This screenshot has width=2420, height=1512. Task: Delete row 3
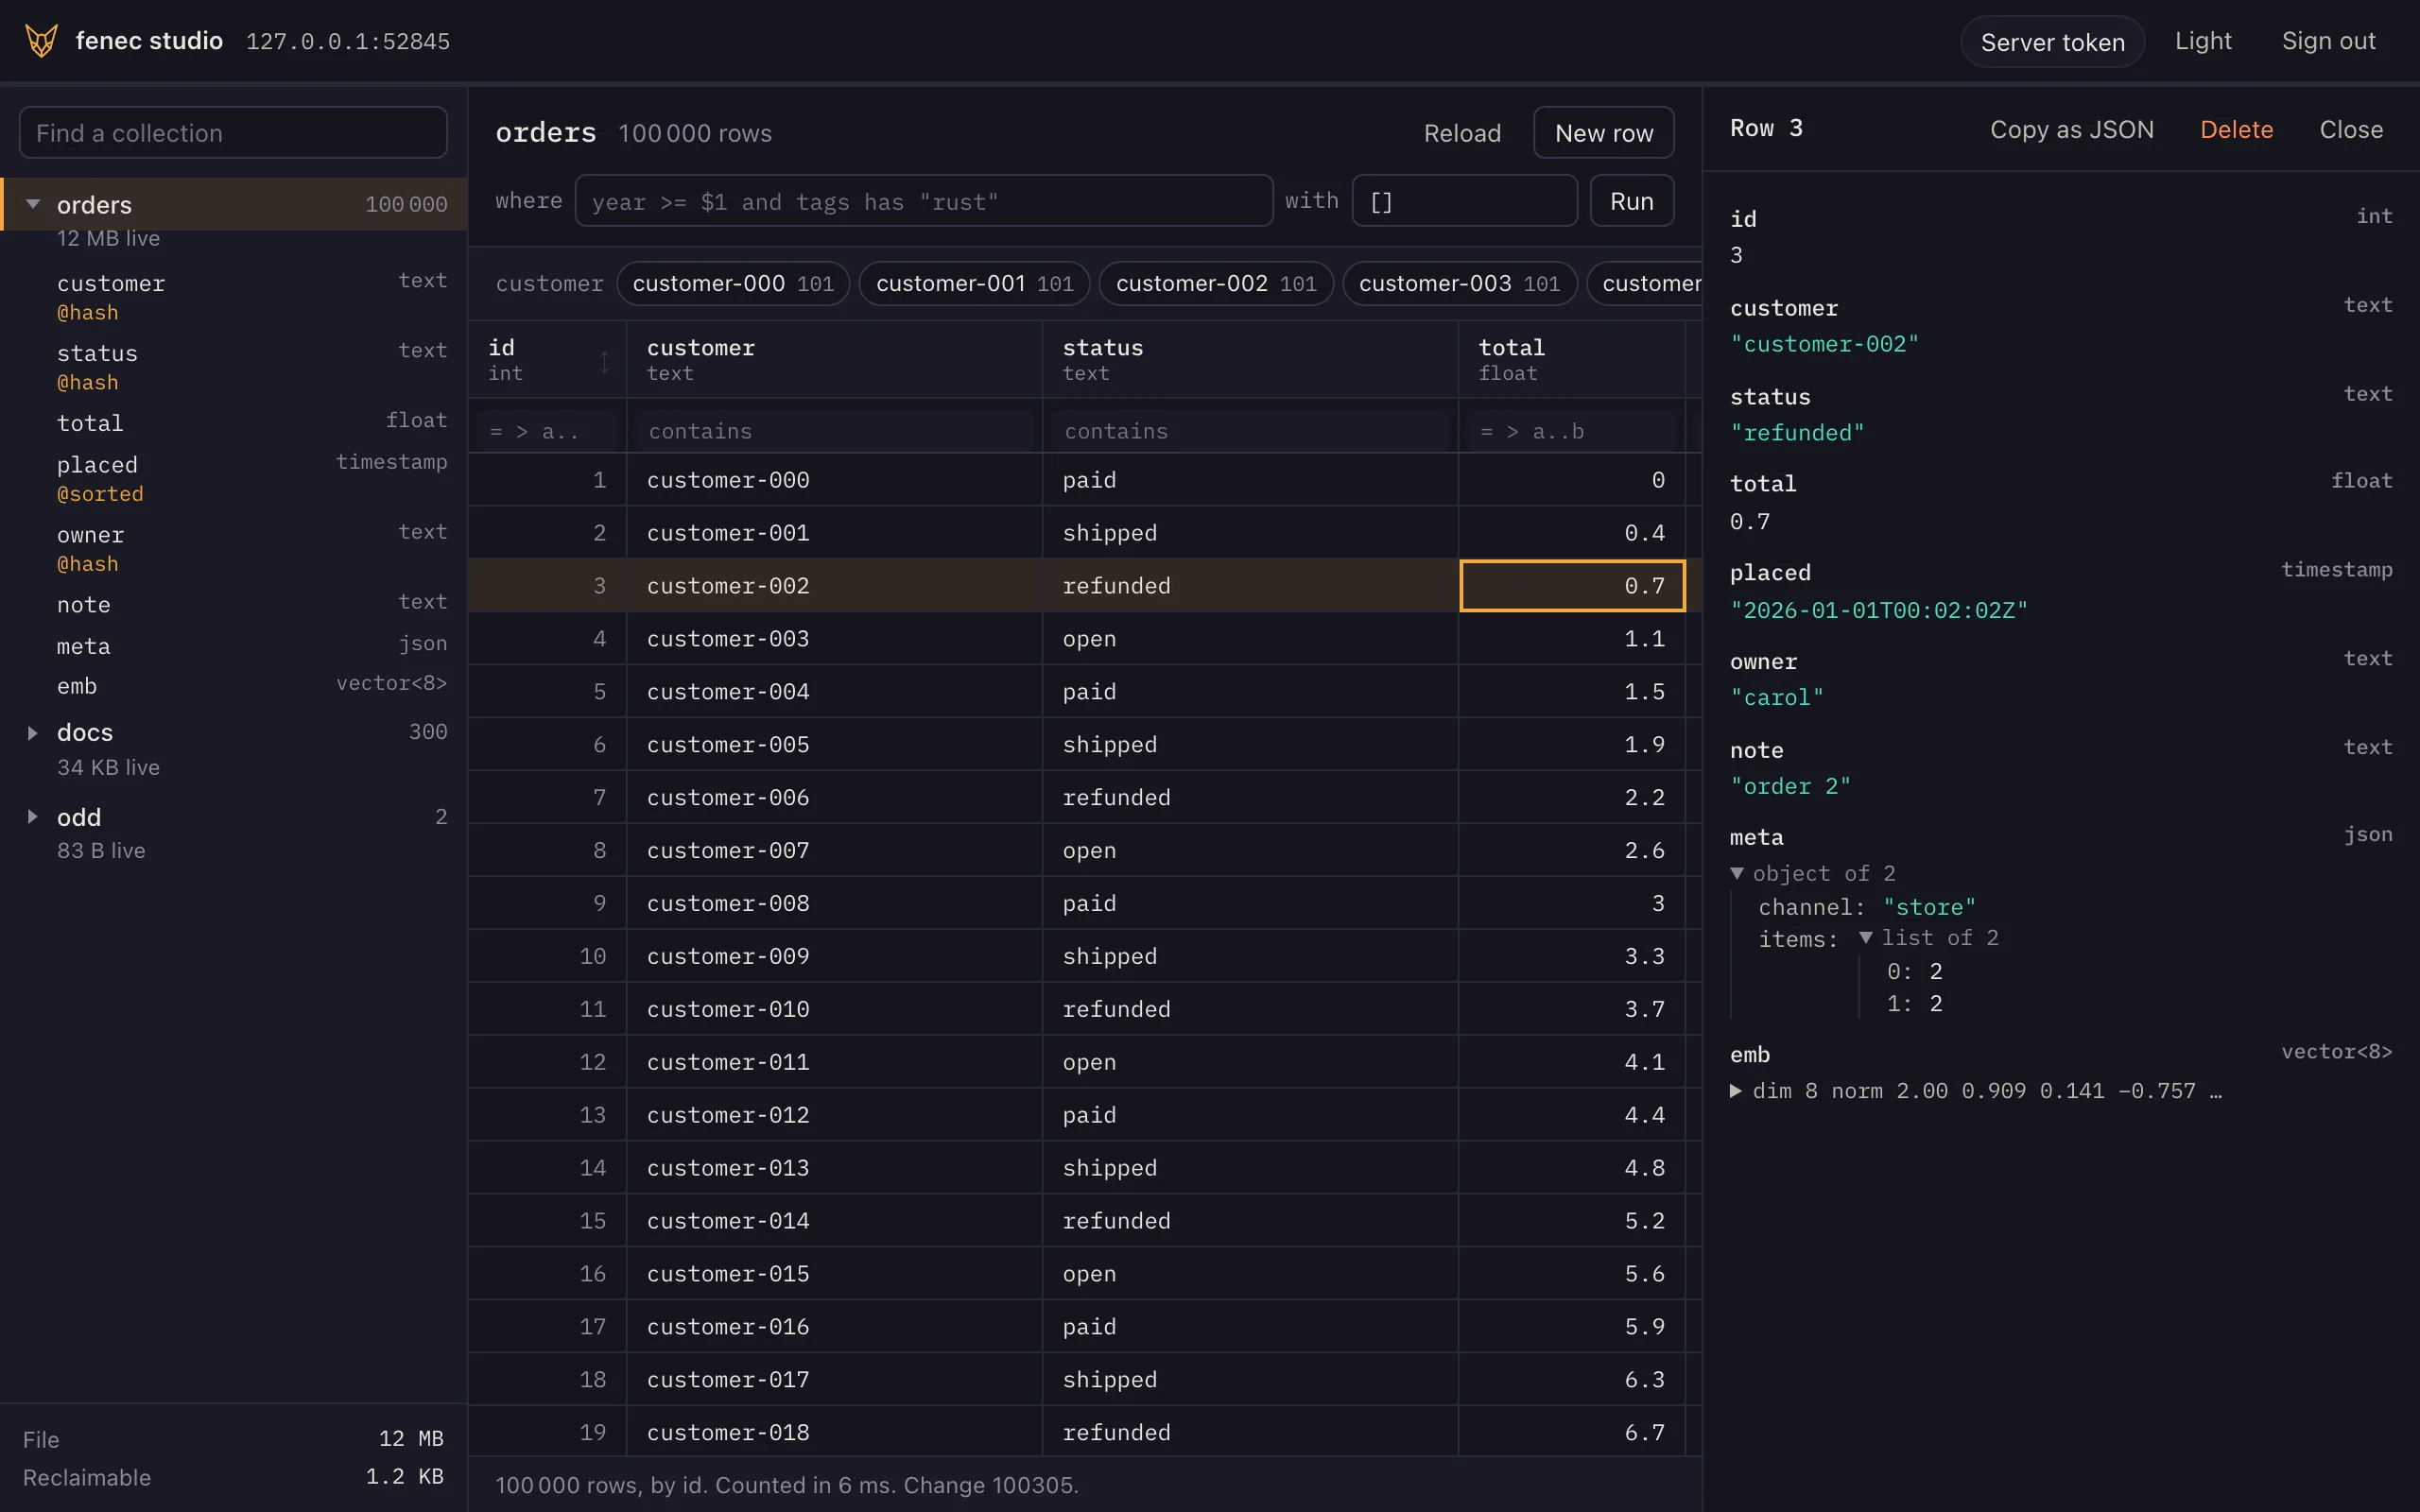click(x=2236, y=130)
